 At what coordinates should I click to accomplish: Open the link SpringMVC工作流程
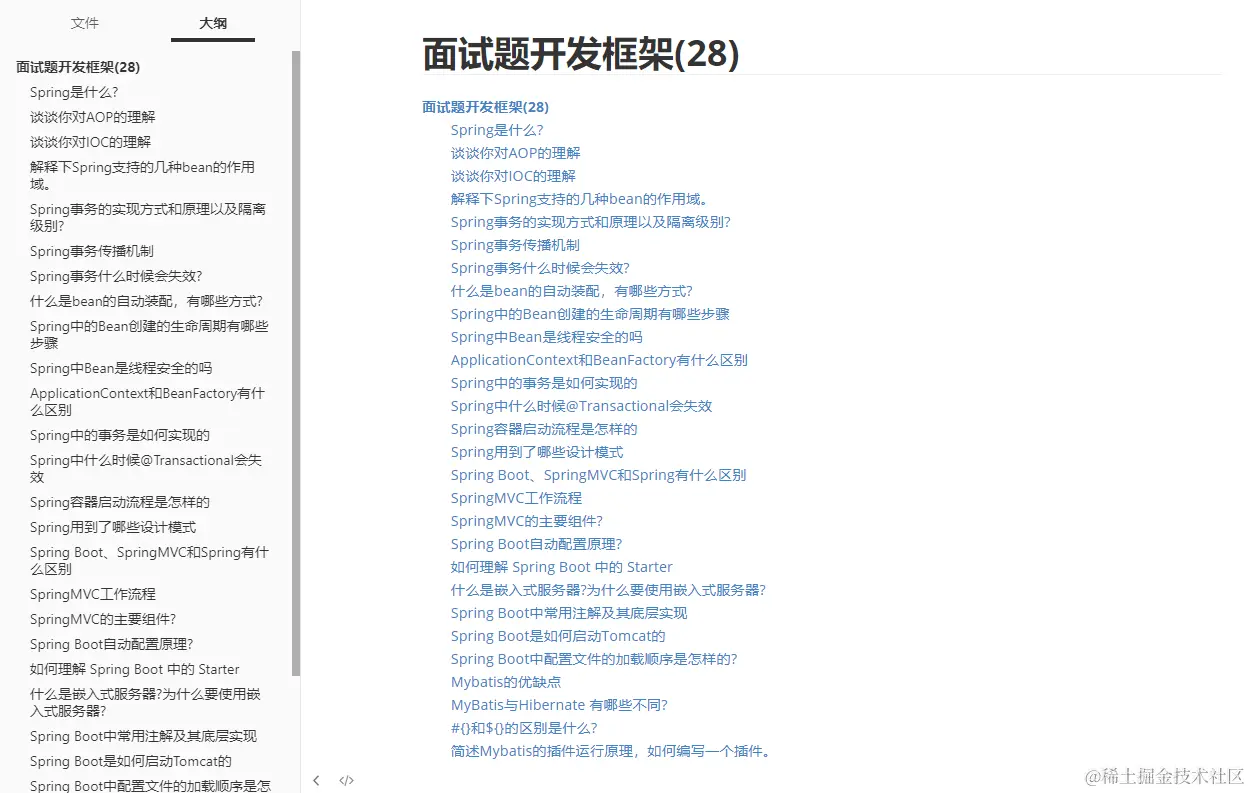516,497
